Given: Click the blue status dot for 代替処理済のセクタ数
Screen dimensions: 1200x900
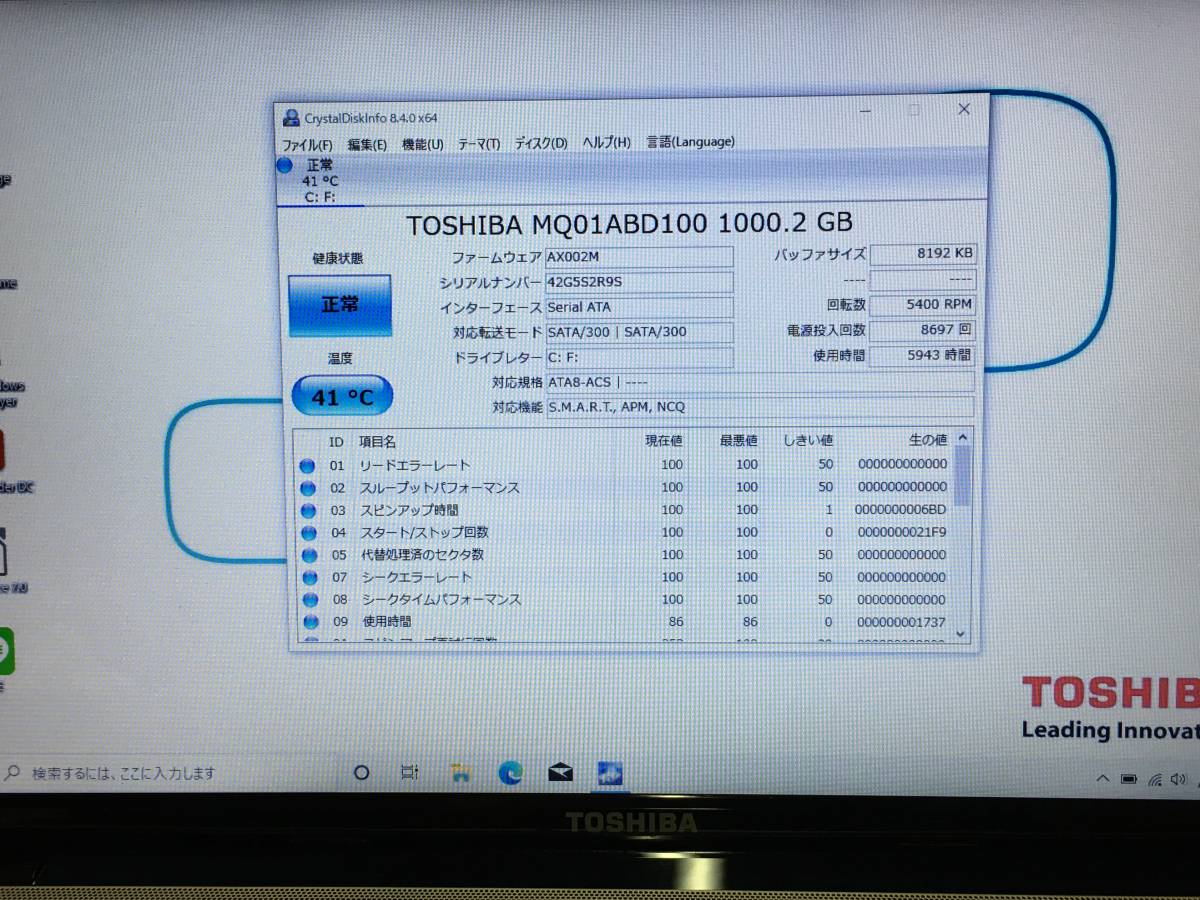Looking at the screenshot, I should 309,555.
